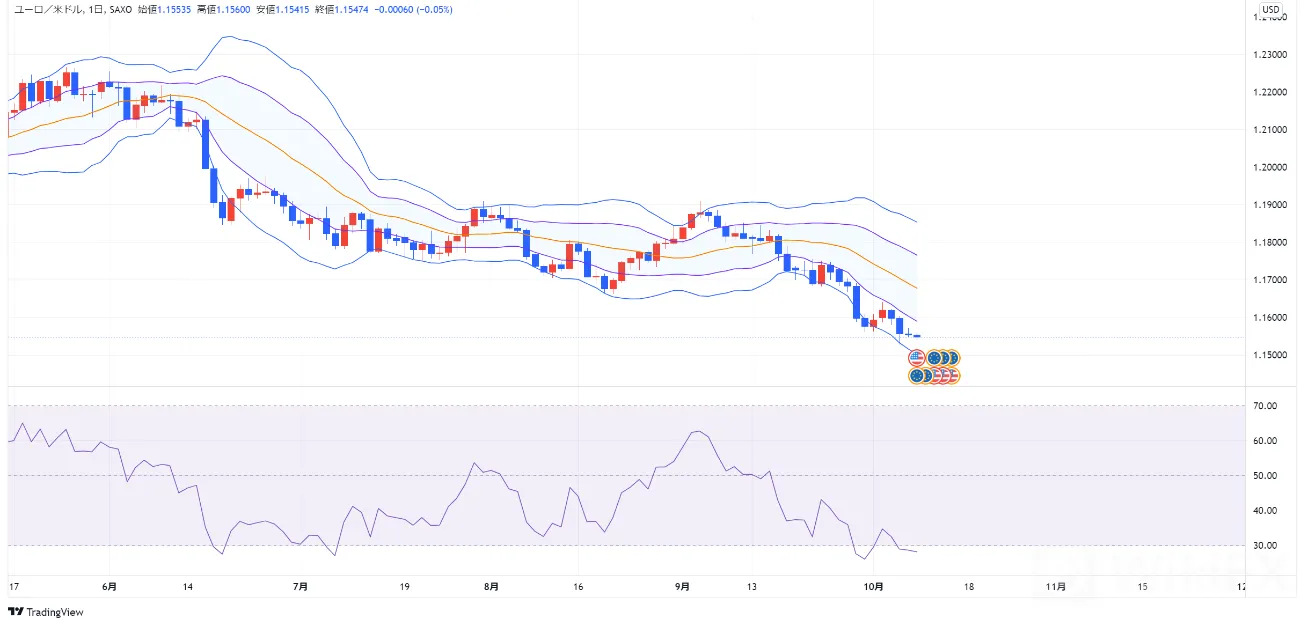Image resolution: width=1301 pixels, height=626 pixels.
Task: Click the open price value 1.15535
Action: (173, 9)
